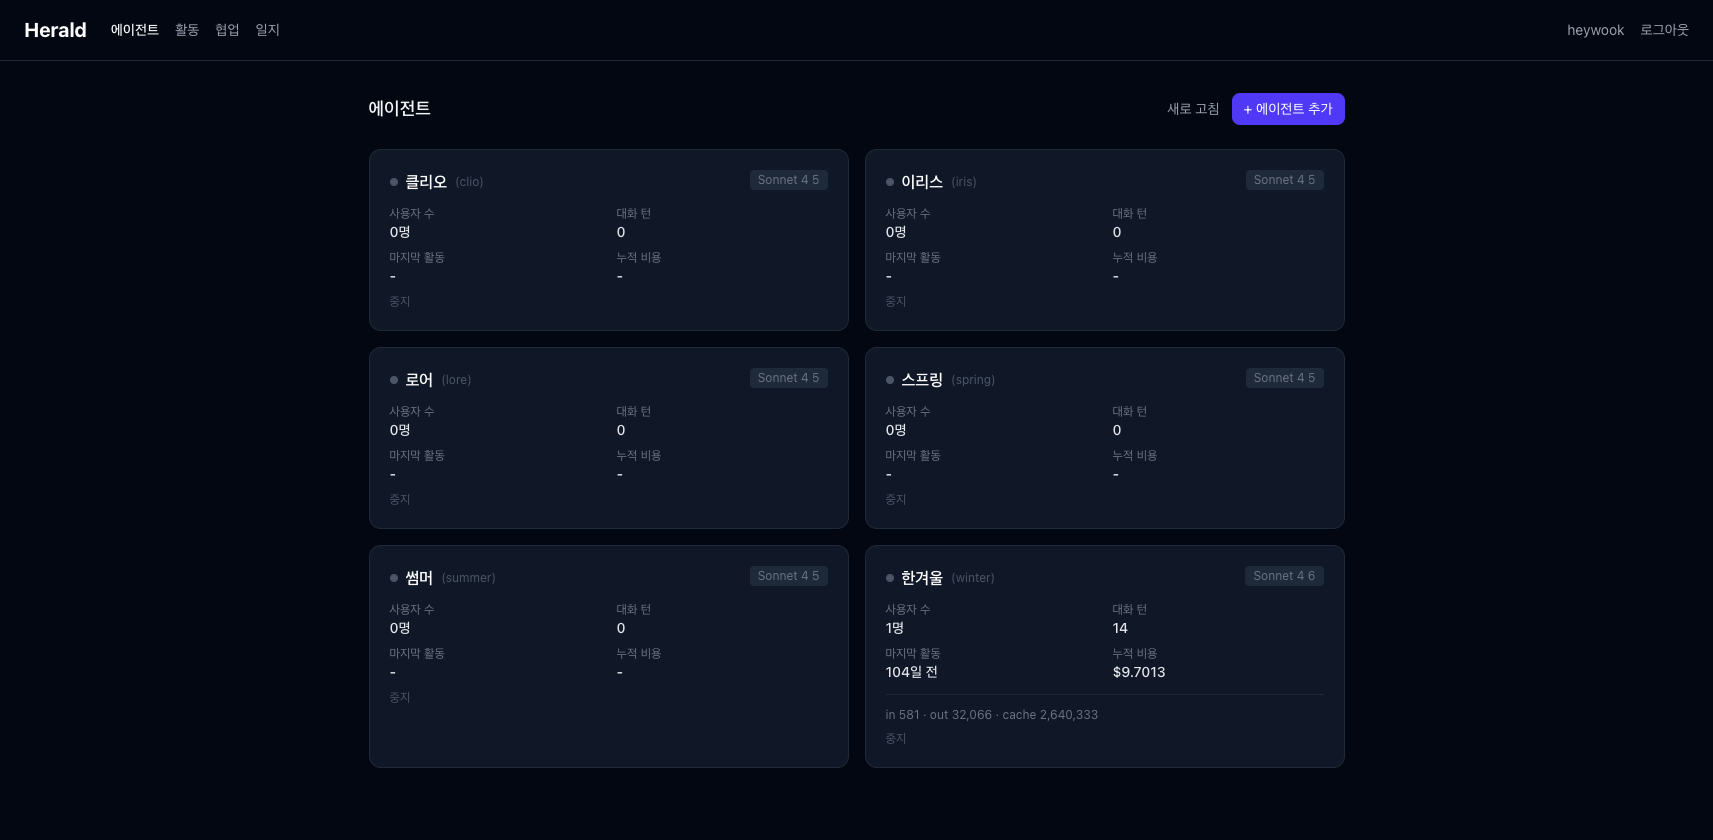The height and width of the screenshot is (840, 1713).
Task: Select the 14 conversation turns value
Action: pyautogui.click(x=1120, y=628)
